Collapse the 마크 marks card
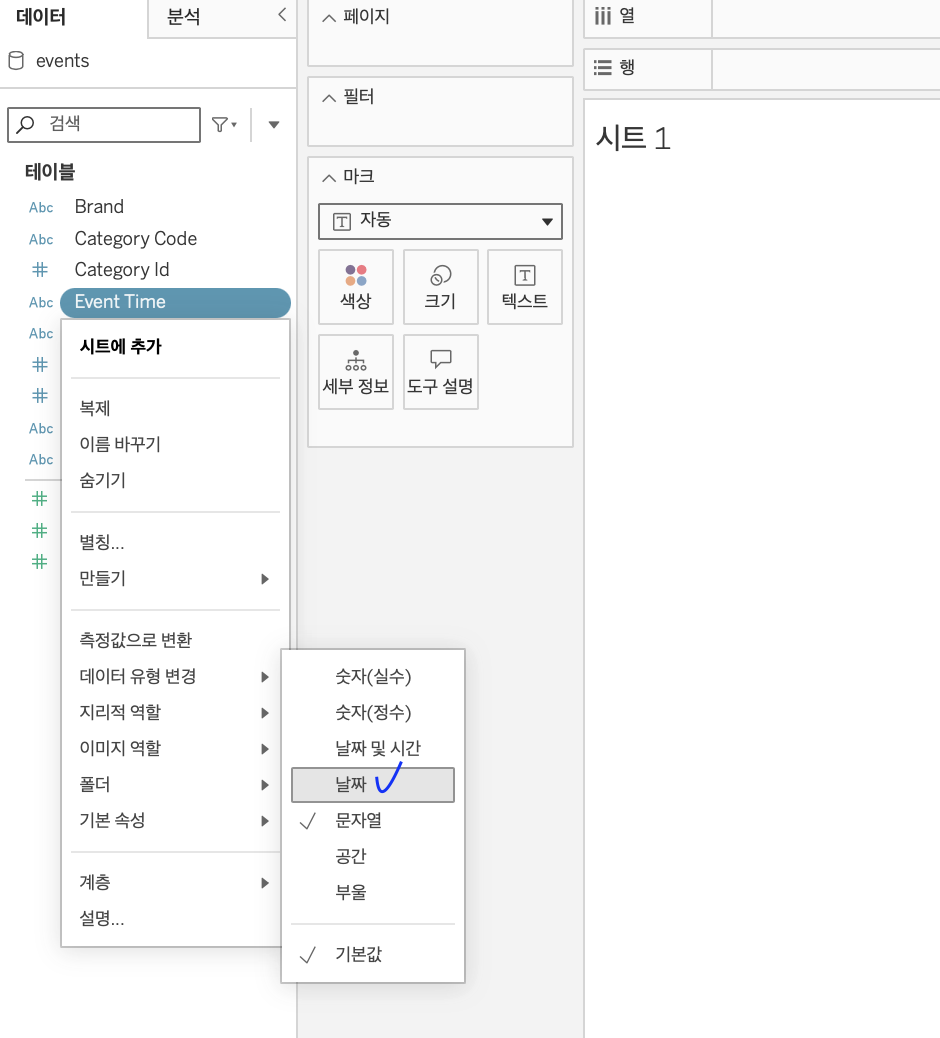Image resolution: width=940 pixels, height=1038 pixels. coord(328,177)
